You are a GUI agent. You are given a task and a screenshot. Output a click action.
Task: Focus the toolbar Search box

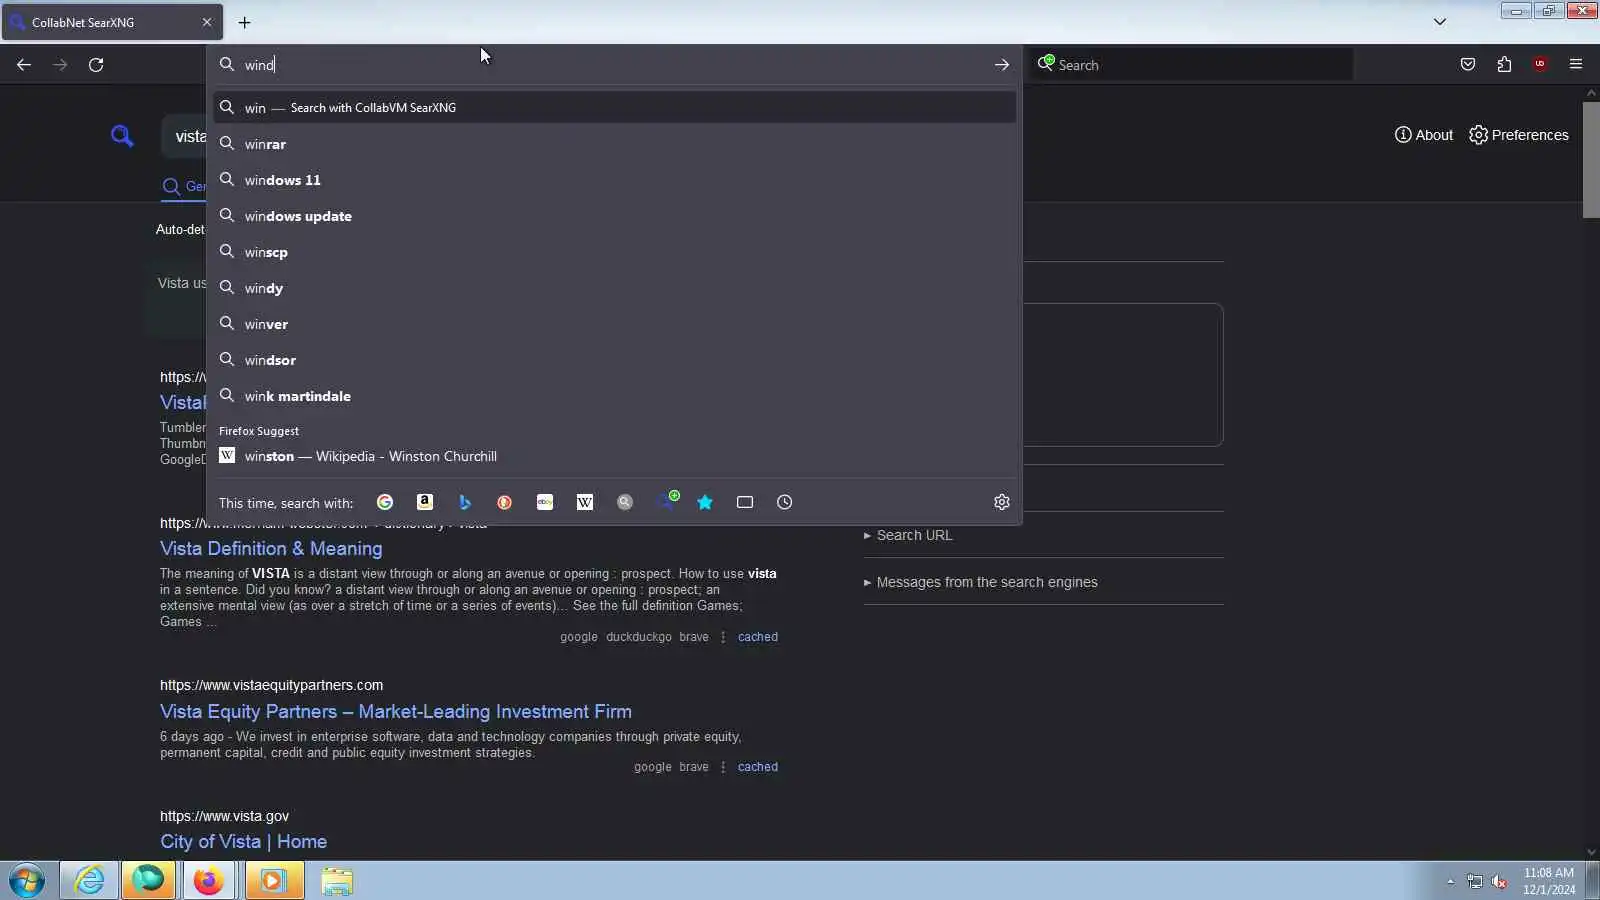point(1192,65)
